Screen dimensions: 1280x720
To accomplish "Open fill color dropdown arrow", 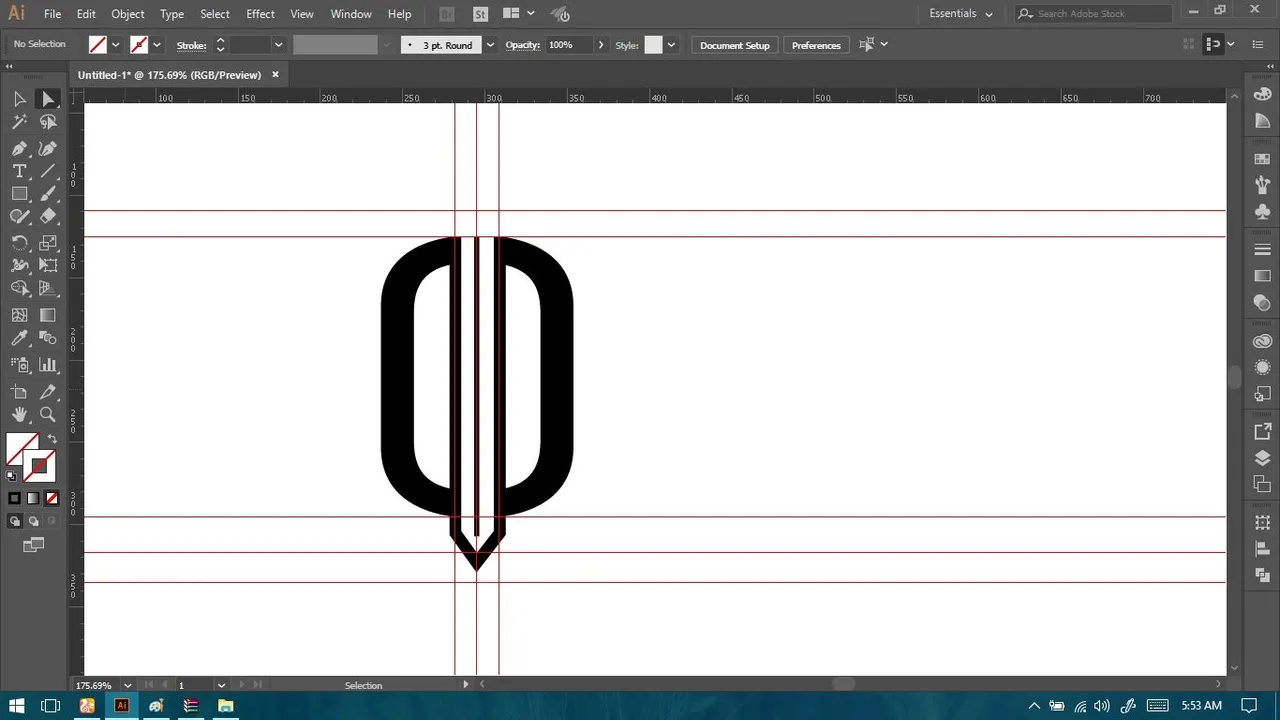I will point(116,45).
